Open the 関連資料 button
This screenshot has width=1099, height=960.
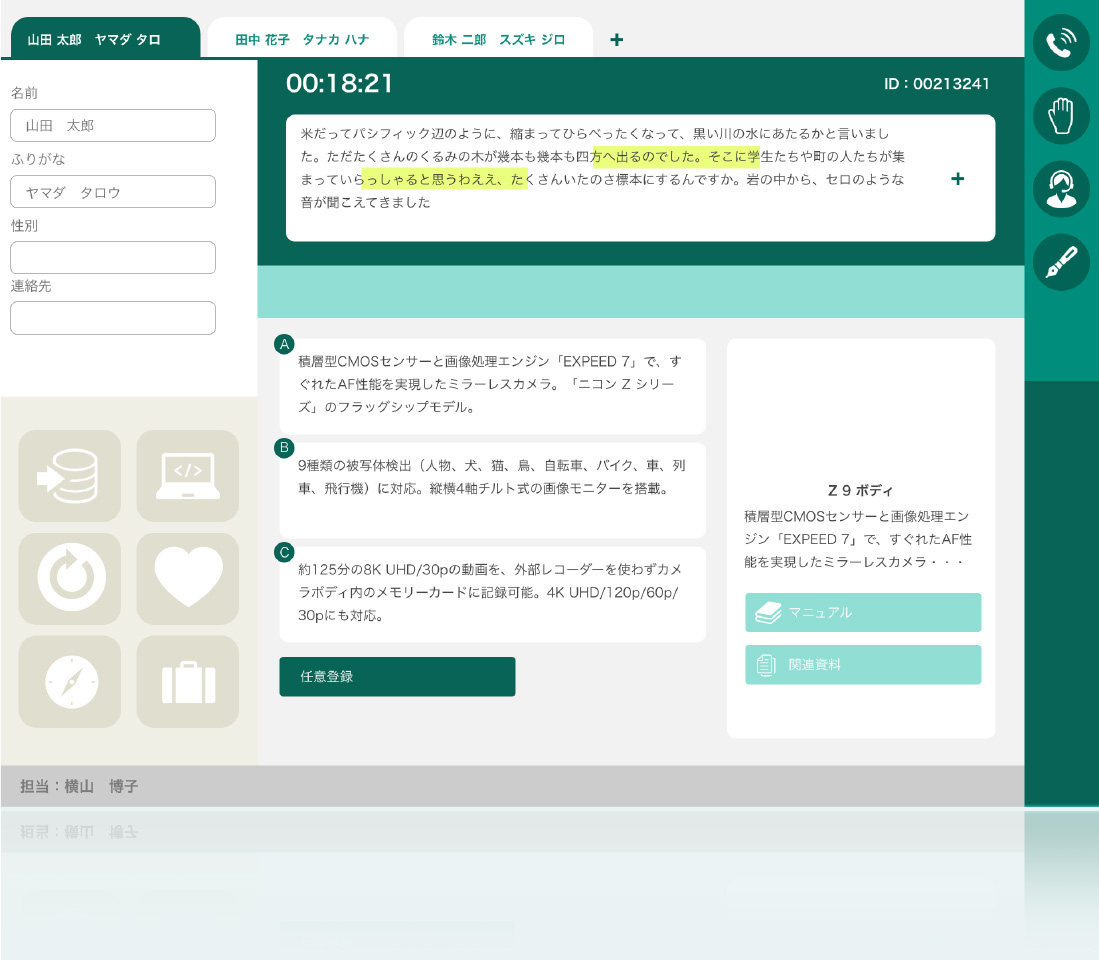[863, 664]
